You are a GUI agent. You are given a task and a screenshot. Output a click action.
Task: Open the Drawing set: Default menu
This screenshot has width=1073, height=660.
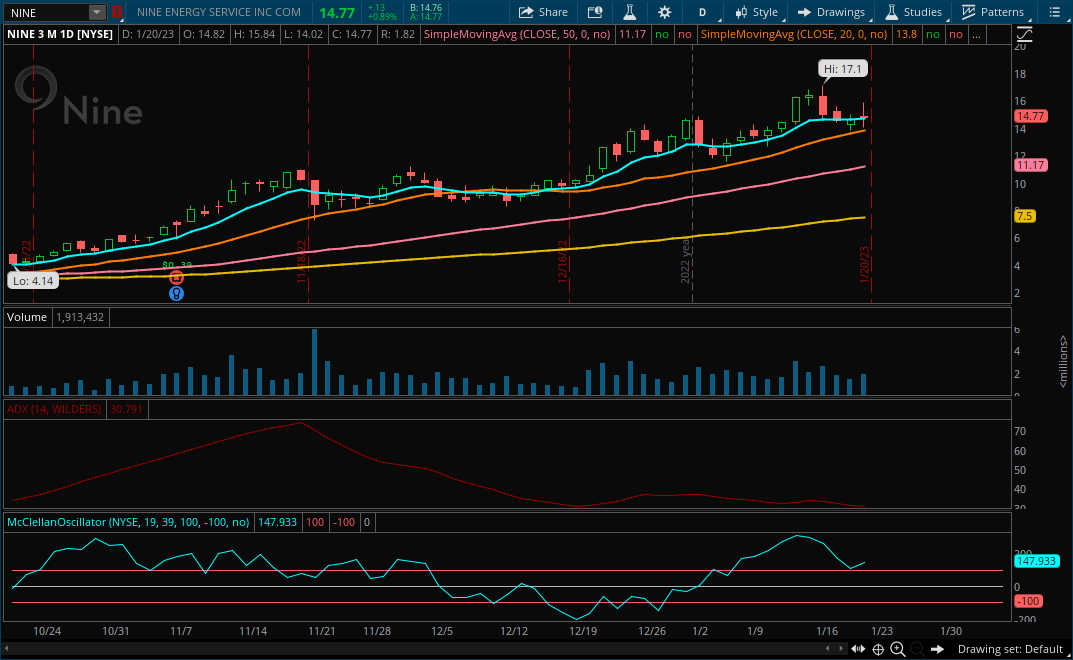(1013, 649)
